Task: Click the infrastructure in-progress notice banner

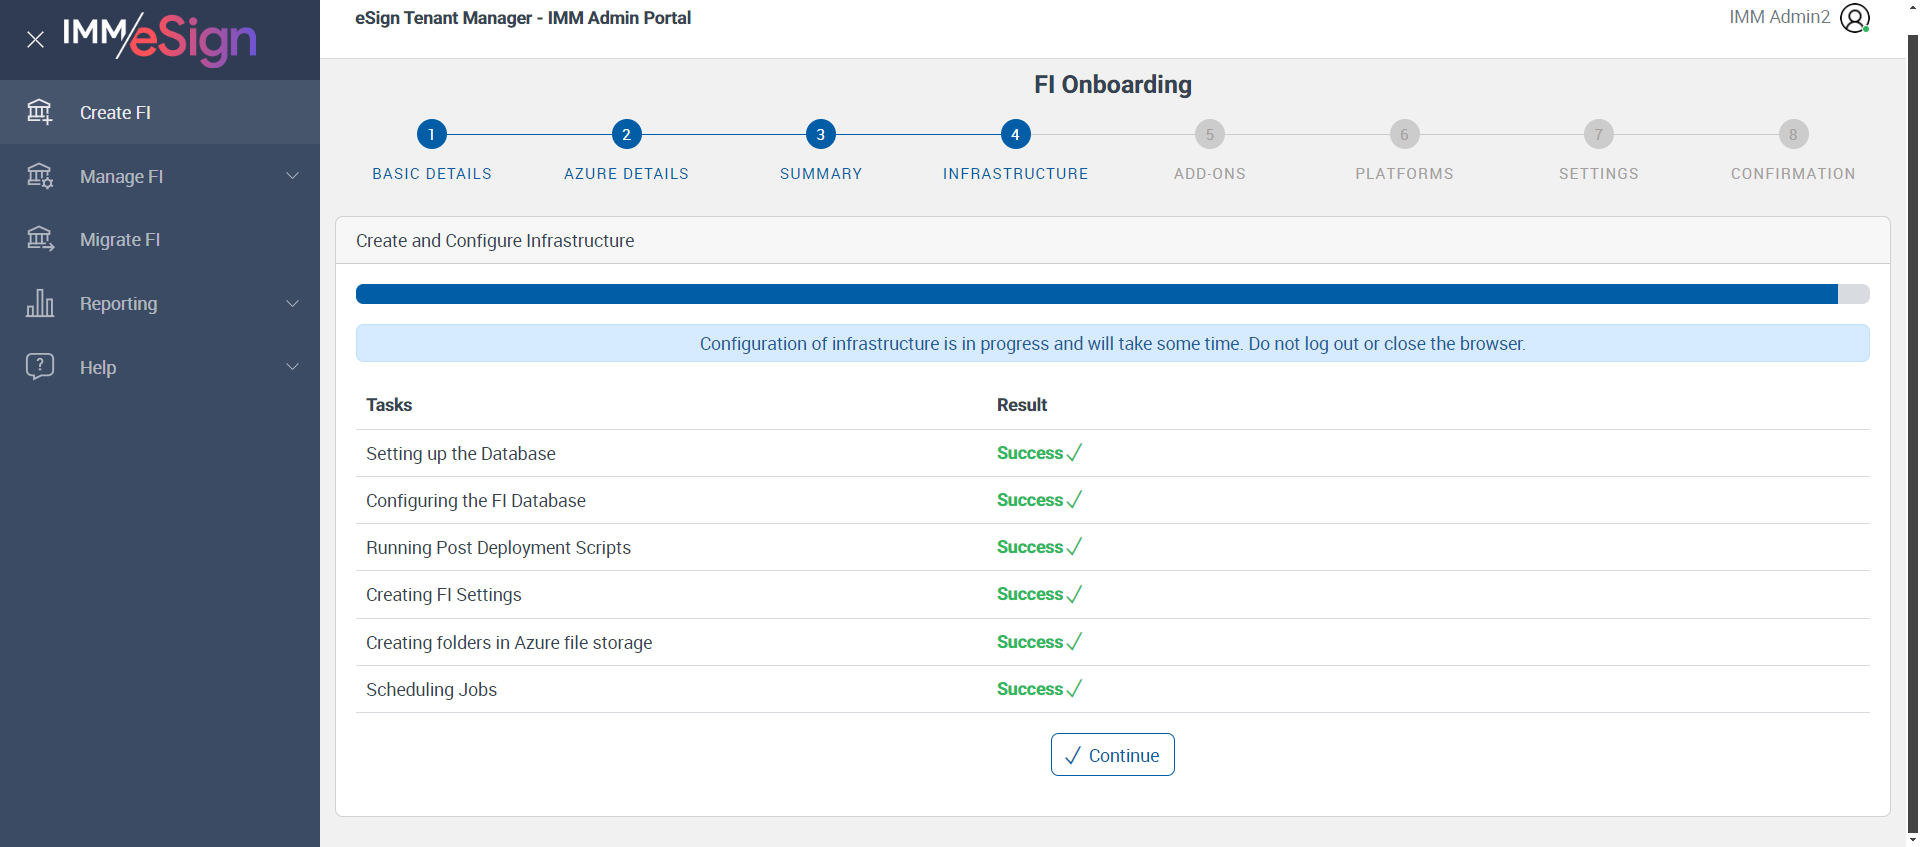Action: [1112, 343]
